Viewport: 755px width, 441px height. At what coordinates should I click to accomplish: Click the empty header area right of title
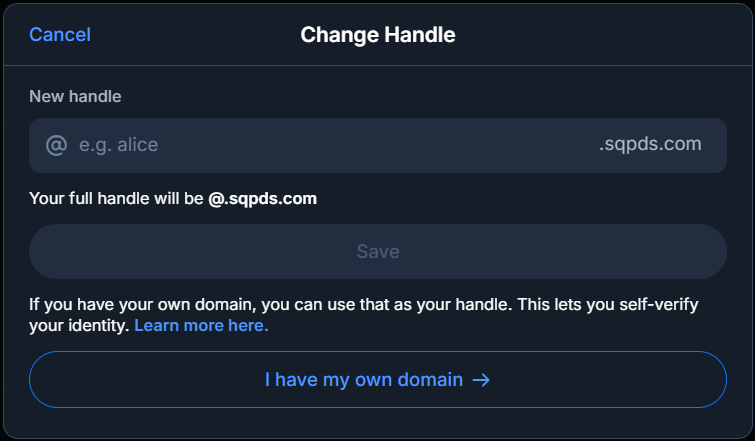pos(602,35)
